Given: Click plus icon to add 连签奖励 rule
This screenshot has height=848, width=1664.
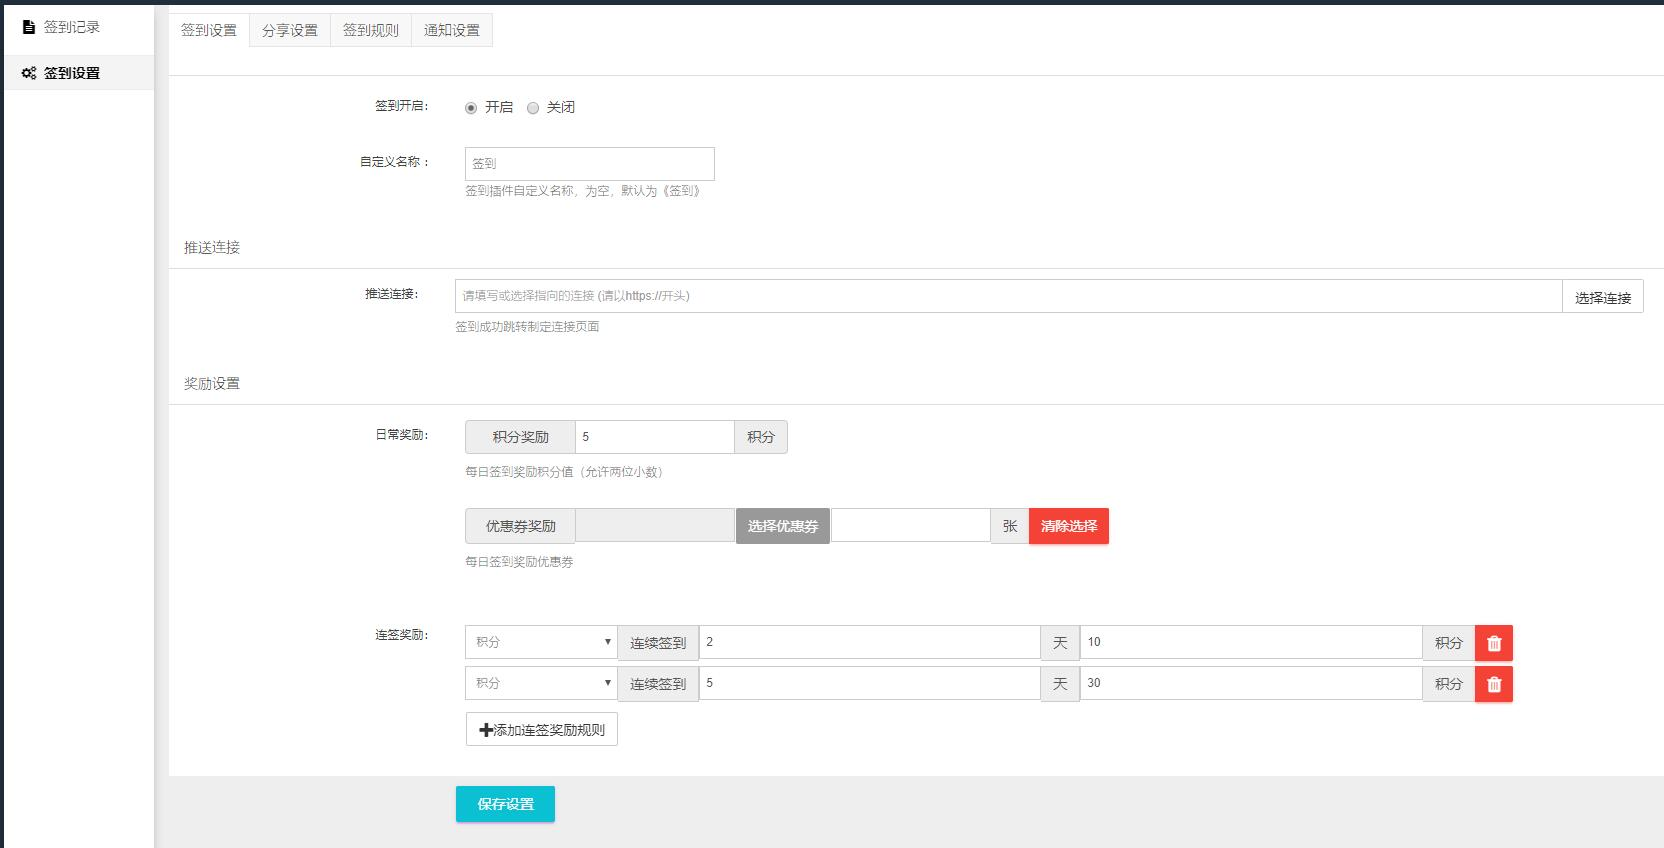Looking at the screenshot, I should click(x=486, y=730).
